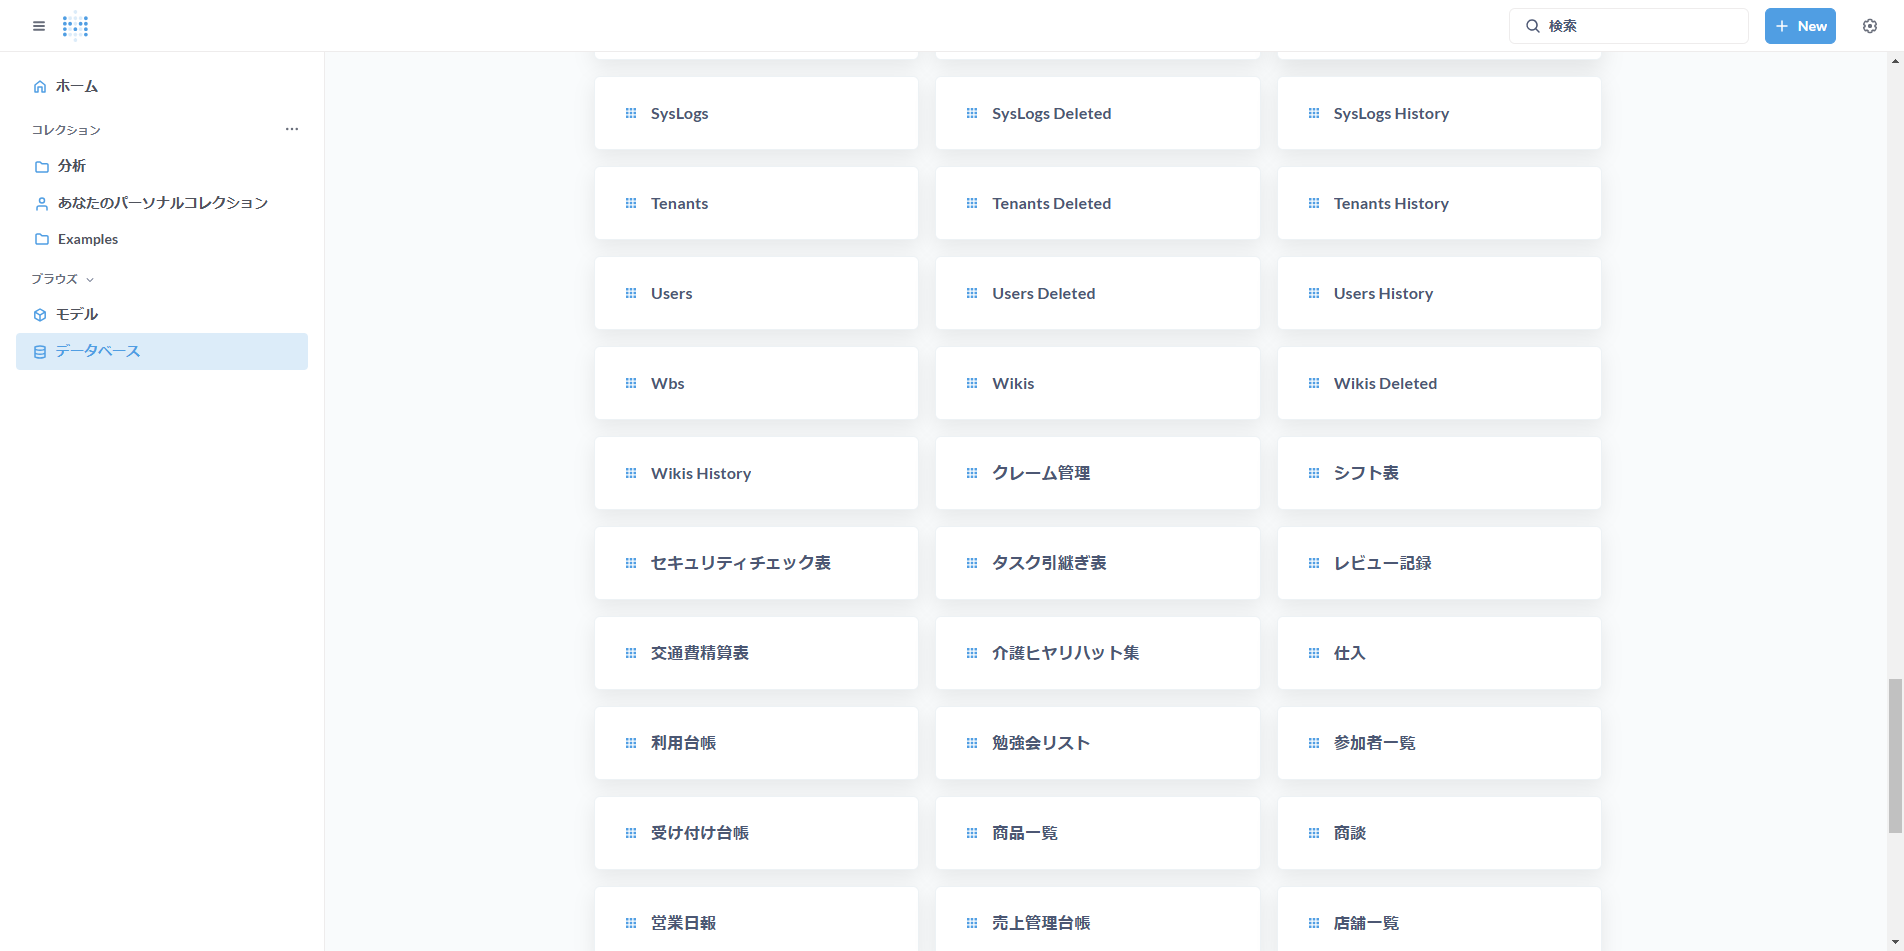Screen dimensions: 1904x951
Task: Click the New button
Action: pyautogui.click(x=1800, y=26)
